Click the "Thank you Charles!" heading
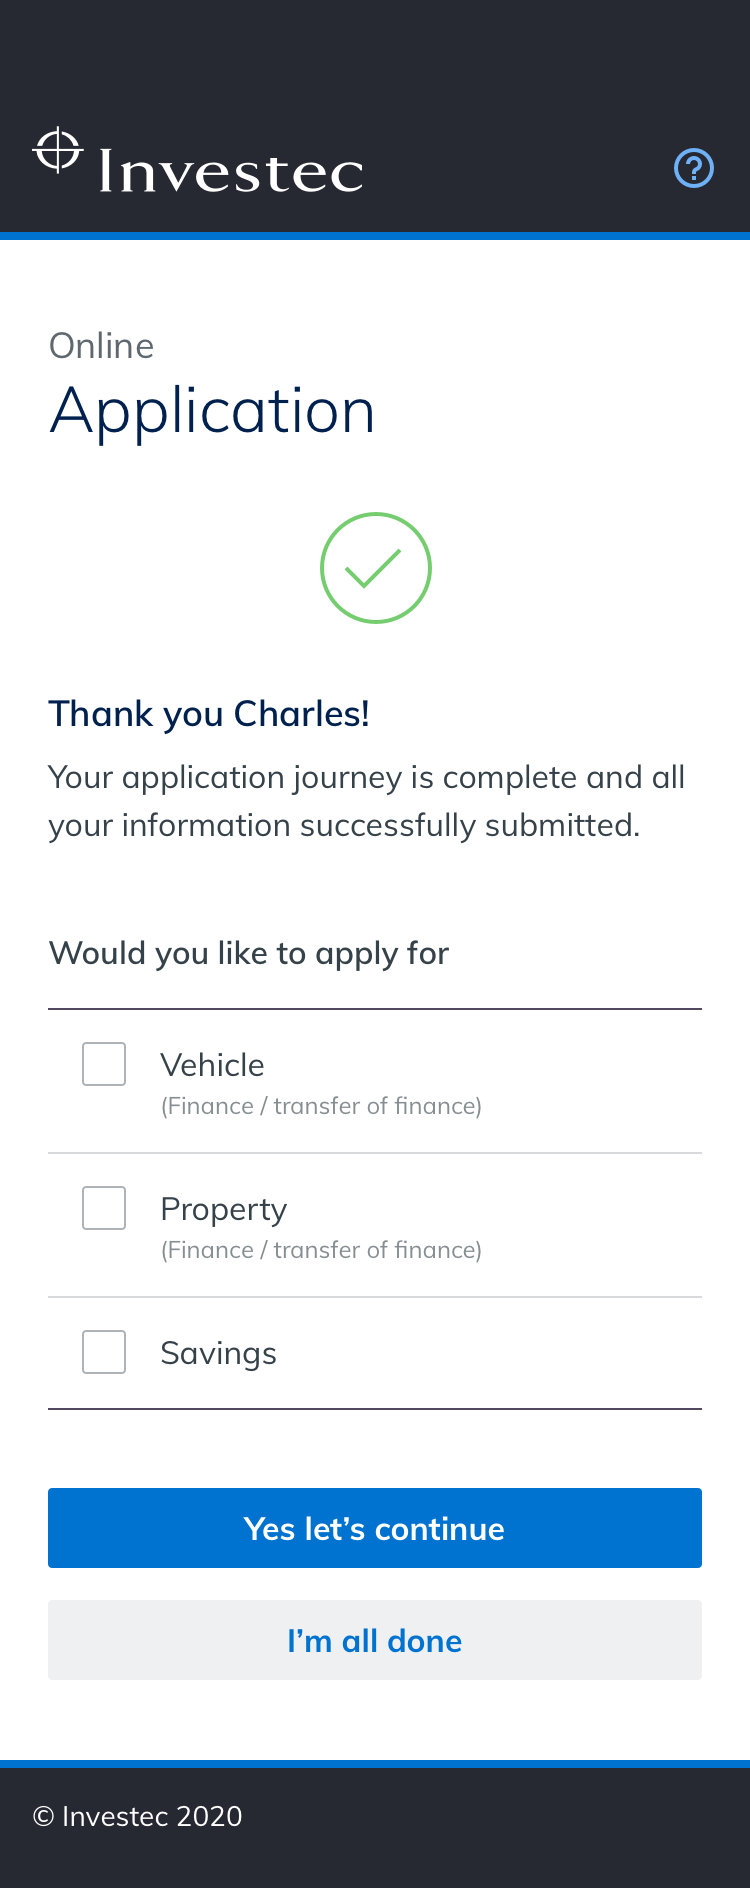 [209, 714]
